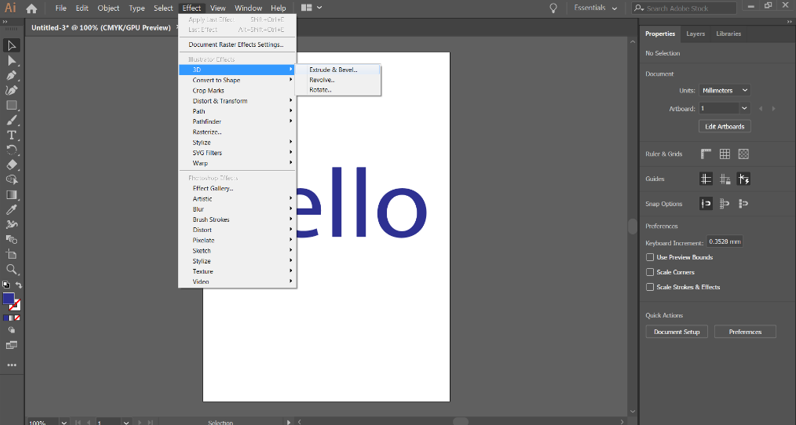Enable Use Preview Bounds checkbox

click(649, 257)
